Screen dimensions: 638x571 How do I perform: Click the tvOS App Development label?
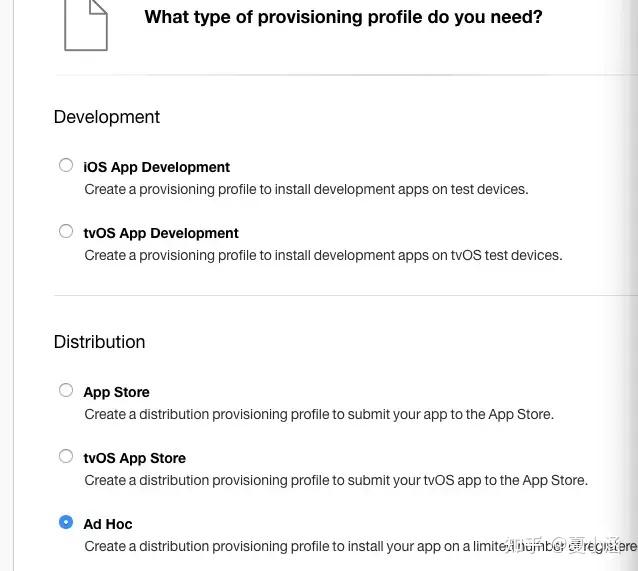click(160, 233)
